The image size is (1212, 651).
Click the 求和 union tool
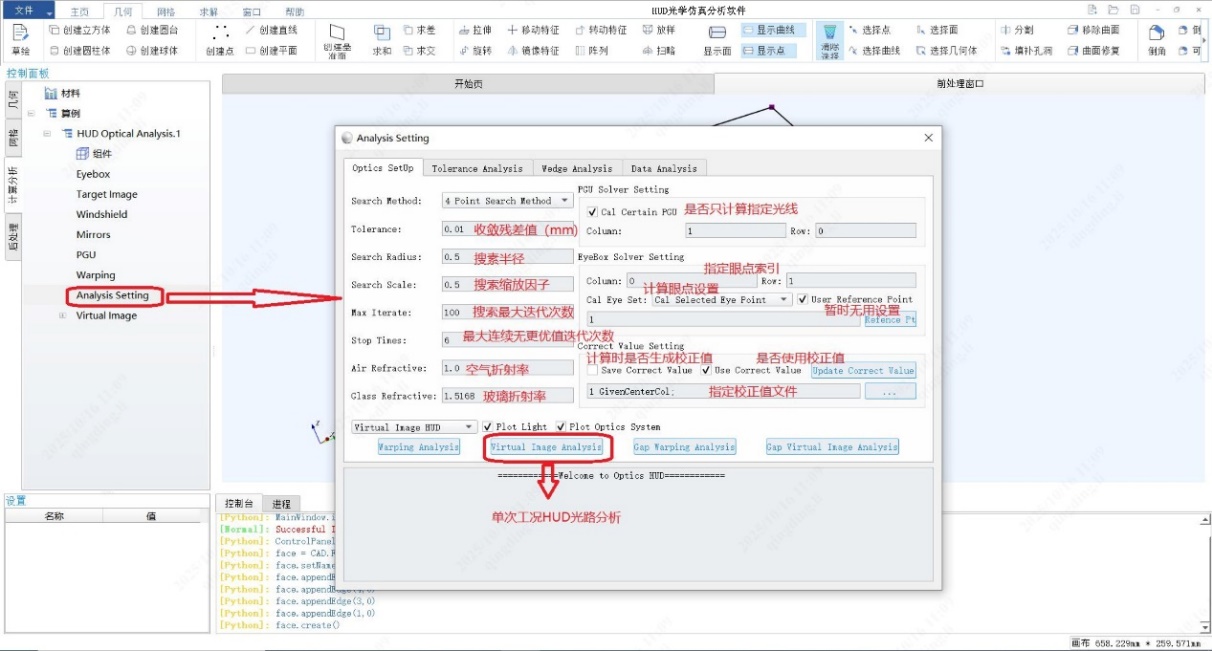[382, 40]
